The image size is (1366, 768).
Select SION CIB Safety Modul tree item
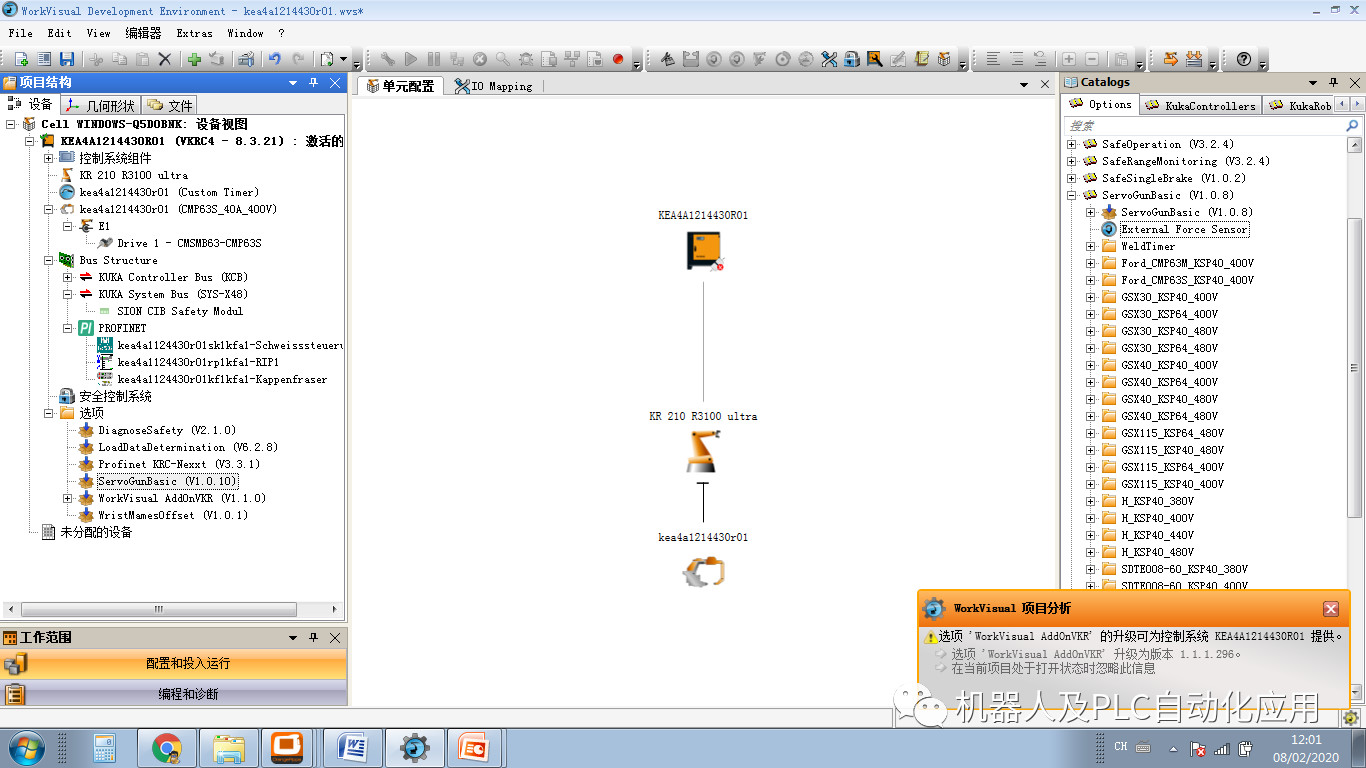tap(180, 311)
